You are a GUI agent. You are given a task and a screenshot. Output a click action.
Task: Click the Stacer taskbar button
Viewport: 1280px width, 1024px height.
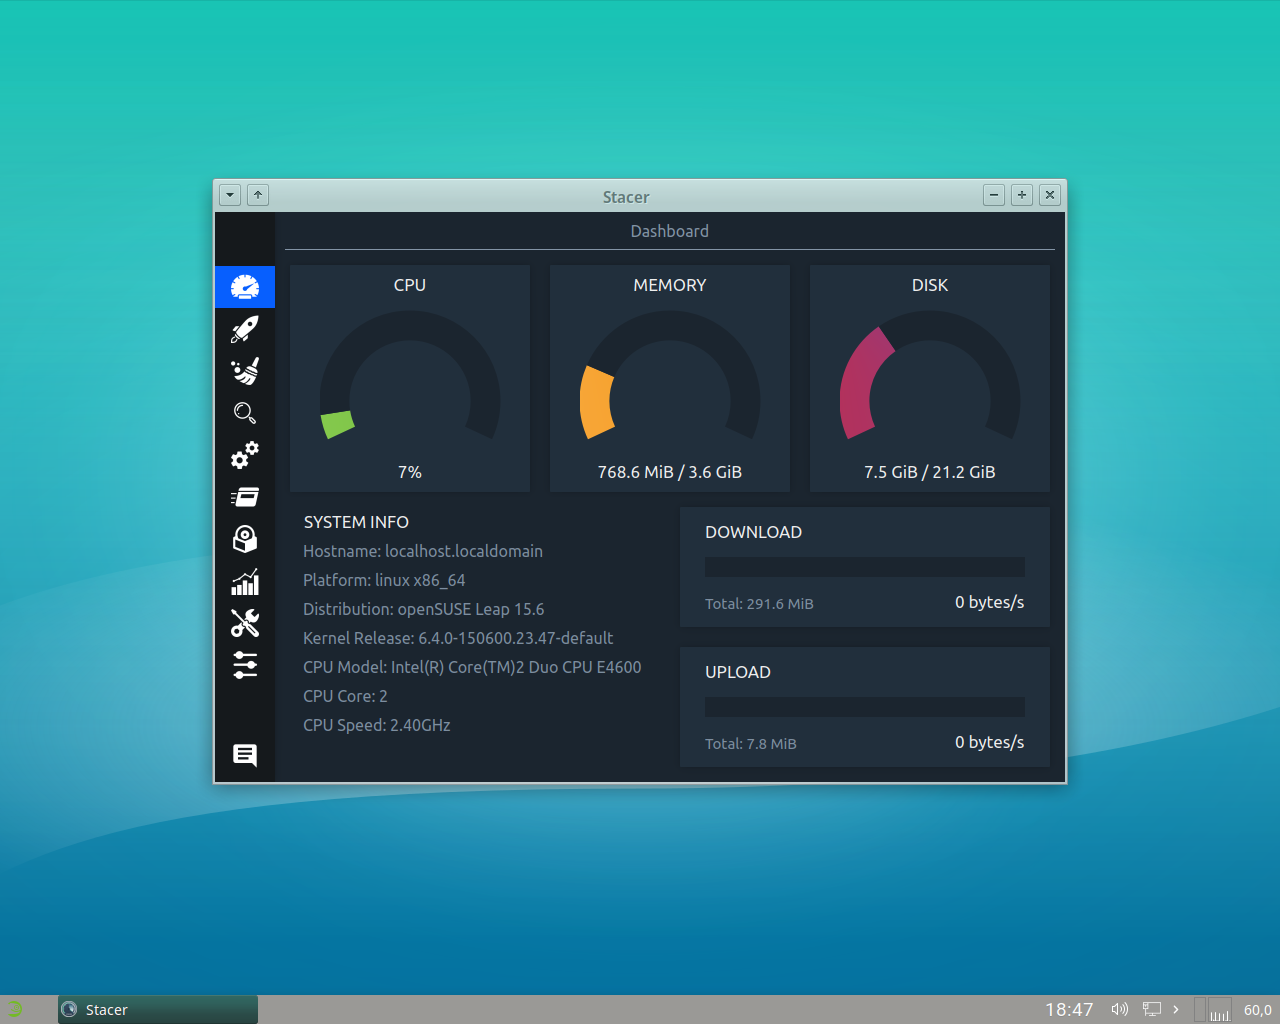click(158, 1009)
